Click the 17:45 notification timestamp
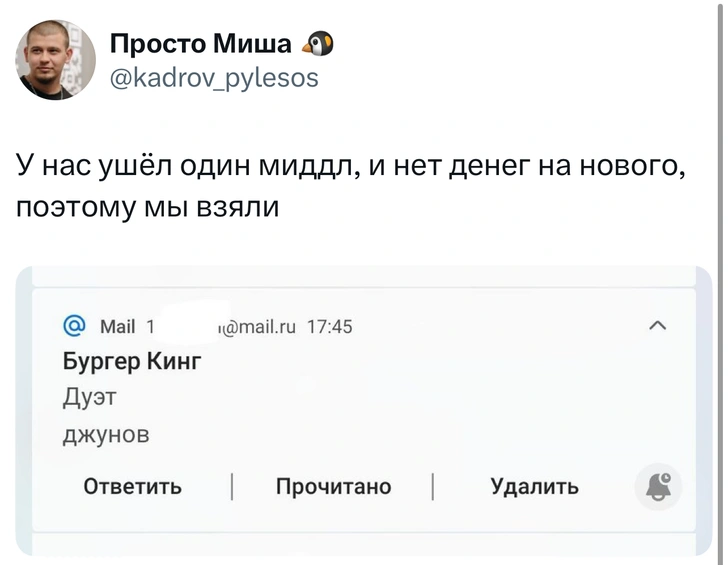The height and width of the screenshot is (565, 728). pos(330,326)
